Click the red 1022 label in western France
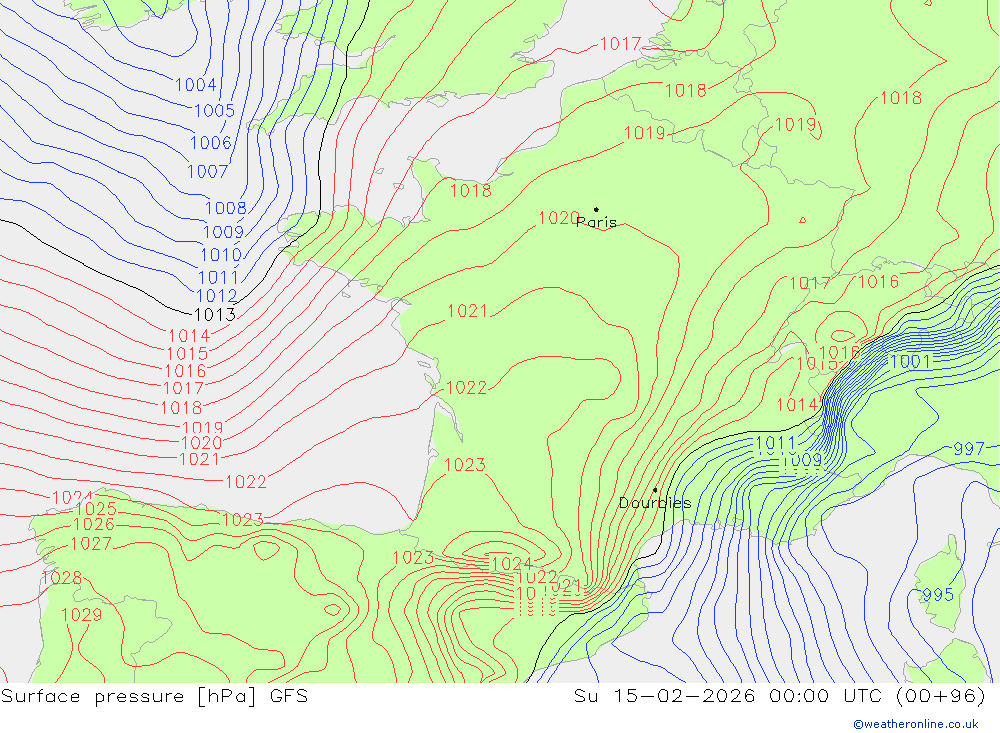Viewport: 1000px width, 733px height. pos(466,387)
